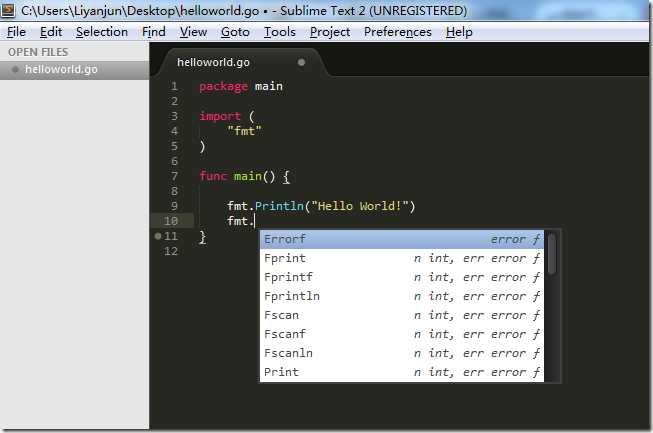Click the autocomplete popup scrollbar thumb
The height and width of the screenshot is (433, 653).
pos(552,254)
